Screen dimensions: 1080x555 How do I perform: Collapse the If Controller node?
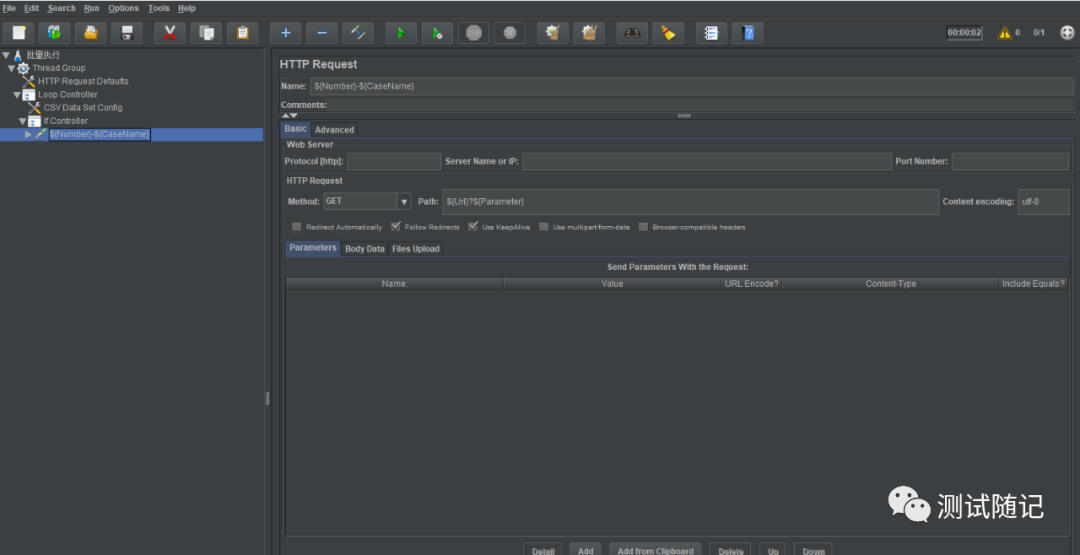pyautogui.click(x=23, y=121)
